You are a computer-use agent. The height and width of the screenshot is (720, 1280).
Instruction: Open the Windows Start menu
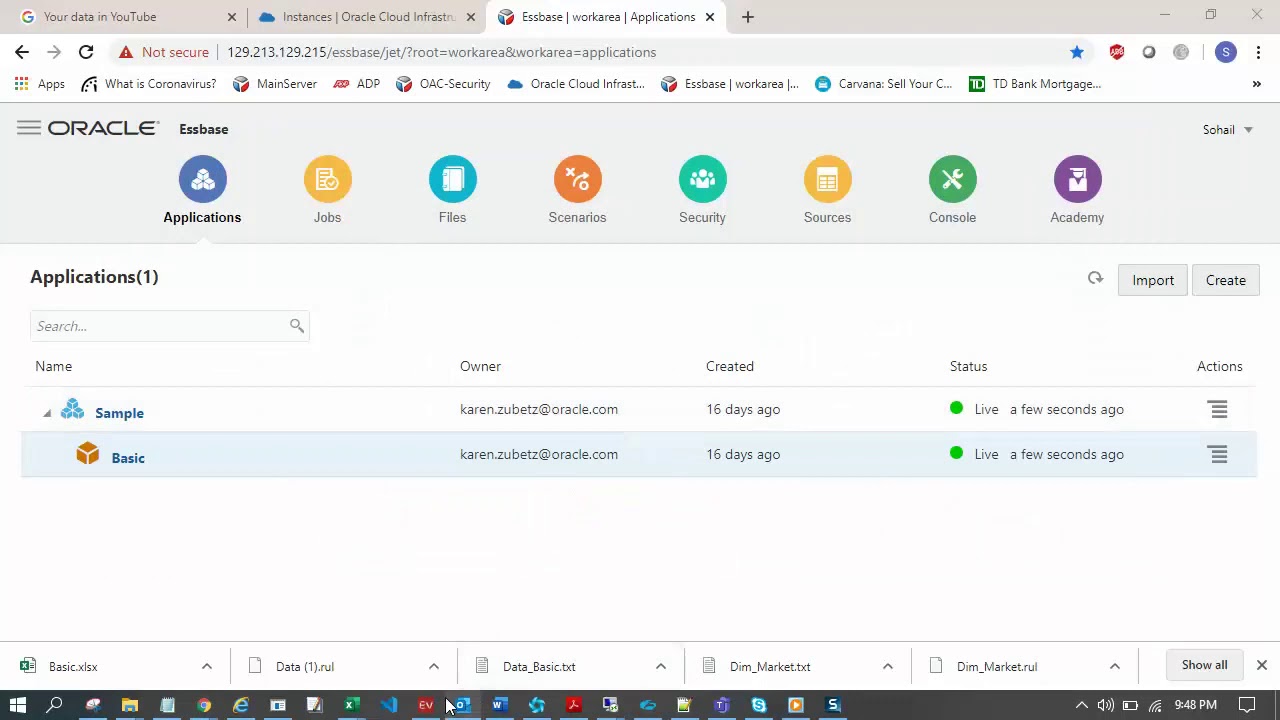[x=18, y=705]
